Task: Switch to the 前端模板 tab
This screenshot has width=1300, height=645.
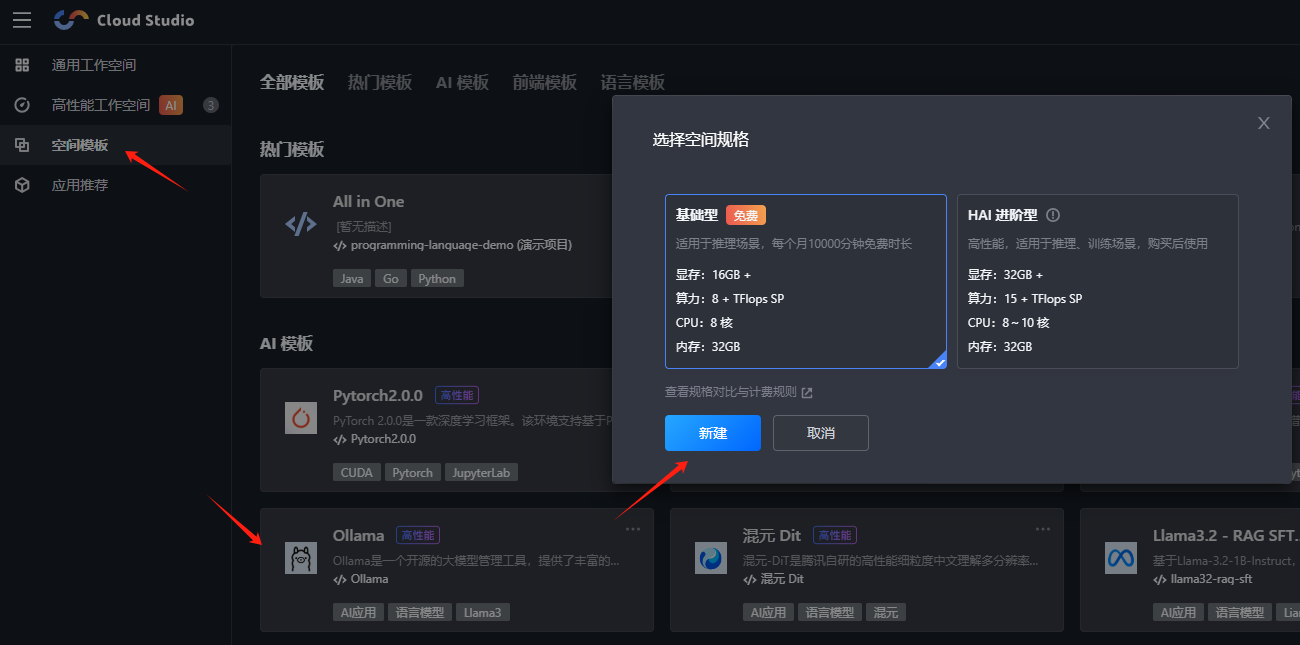Action: (x=544, y=83)
